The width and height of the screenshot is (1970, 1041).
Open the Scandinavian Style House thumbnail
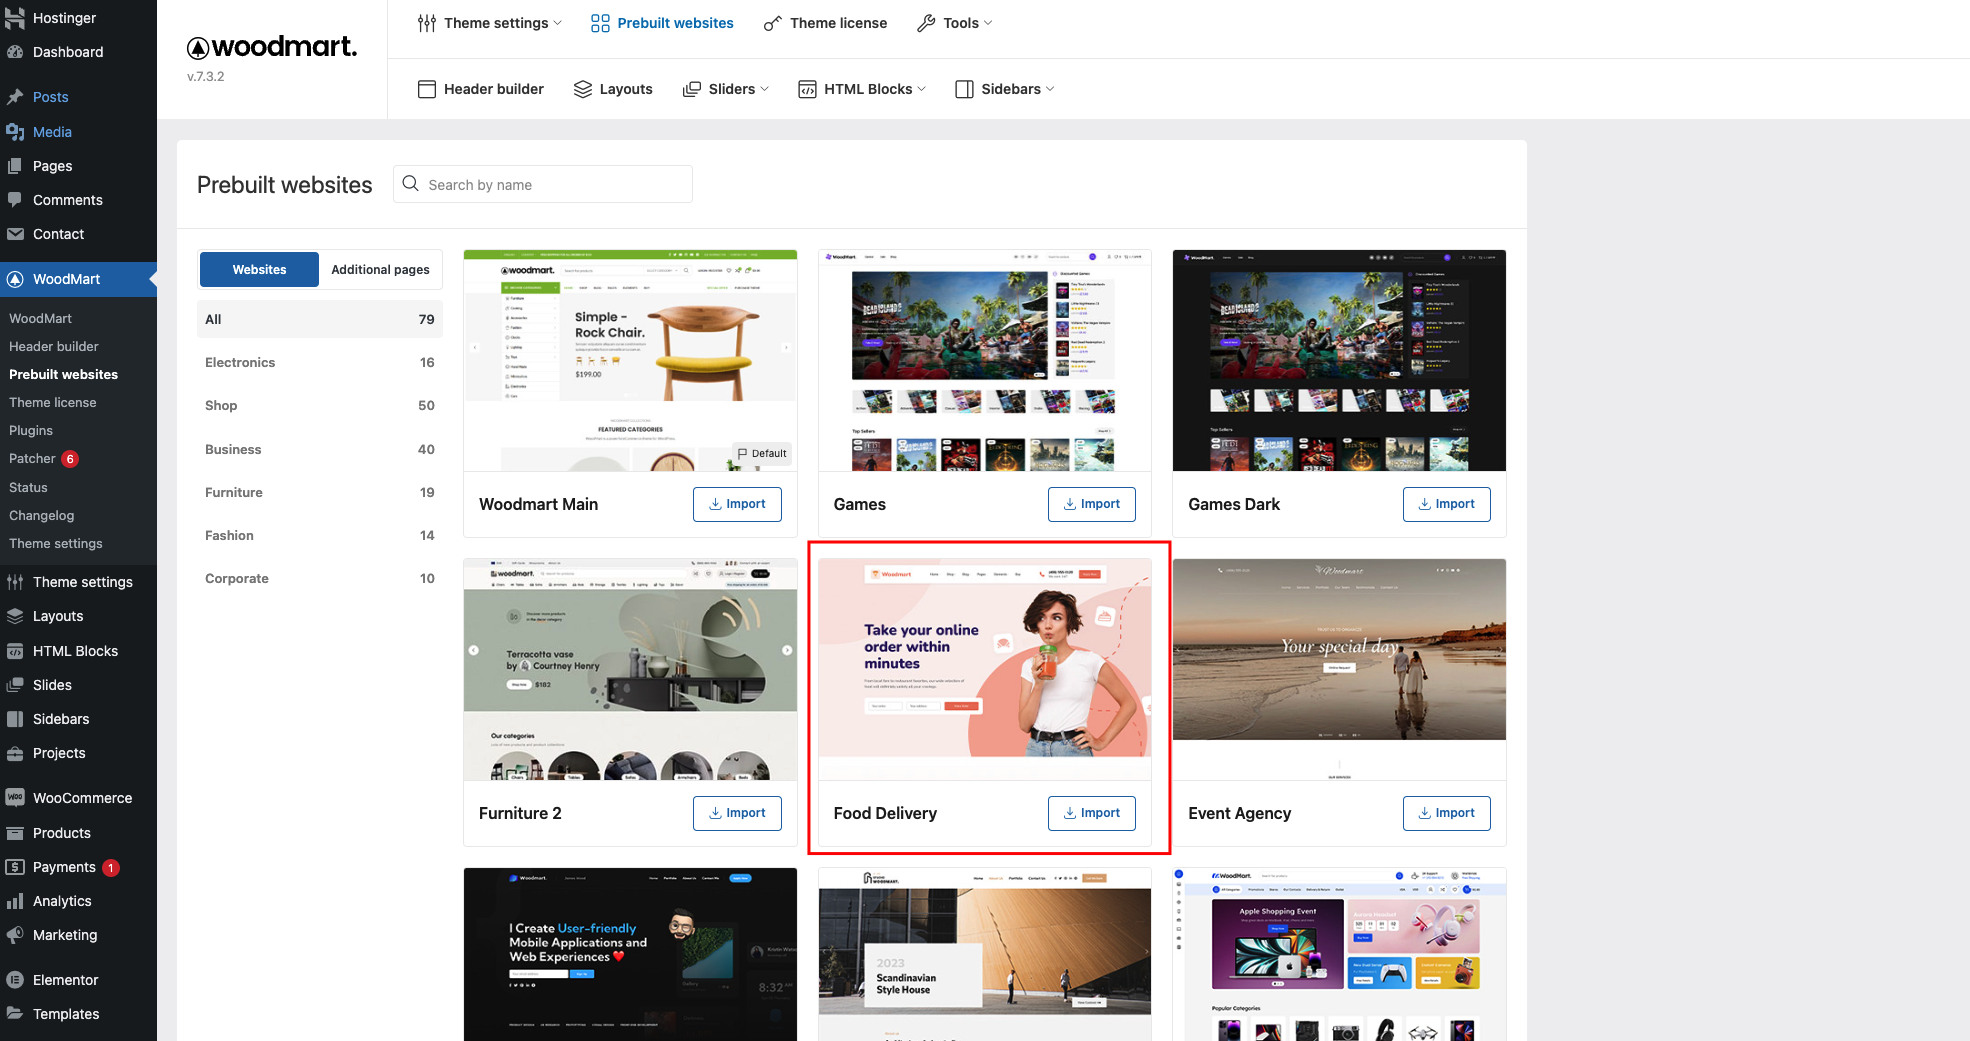pos(985,954)
